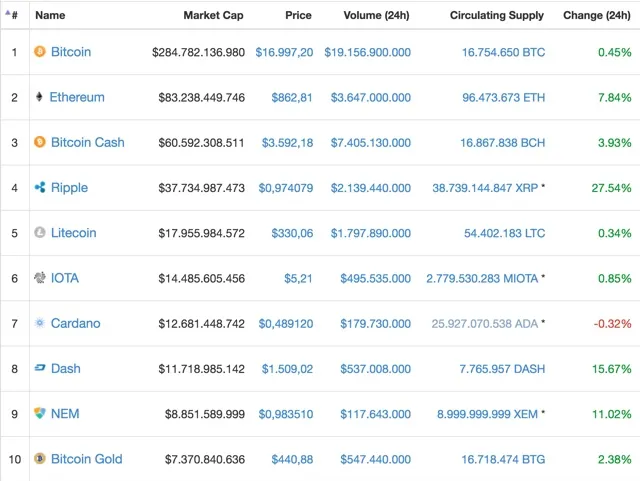Click IOTA price $5,21
This screenshot has height=481, width=640.
[x=298, y=278]
